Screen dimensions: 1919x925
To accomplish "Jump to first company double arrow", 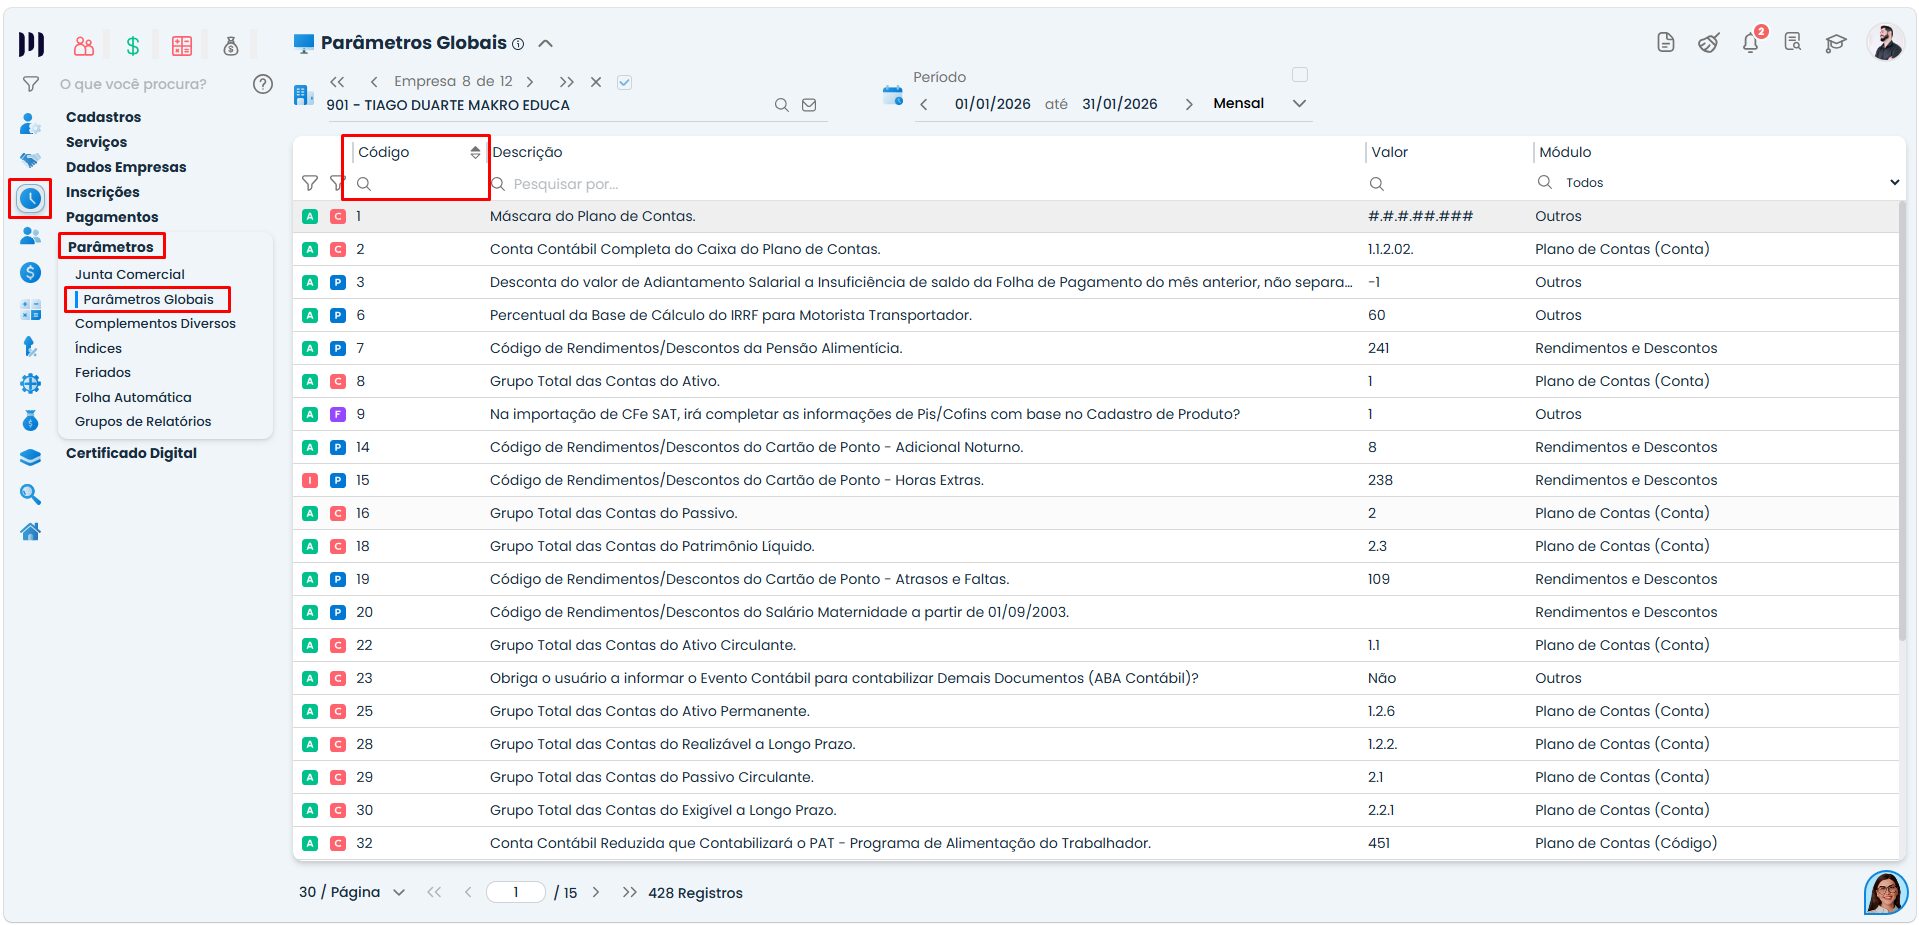I will pos(337,82).
